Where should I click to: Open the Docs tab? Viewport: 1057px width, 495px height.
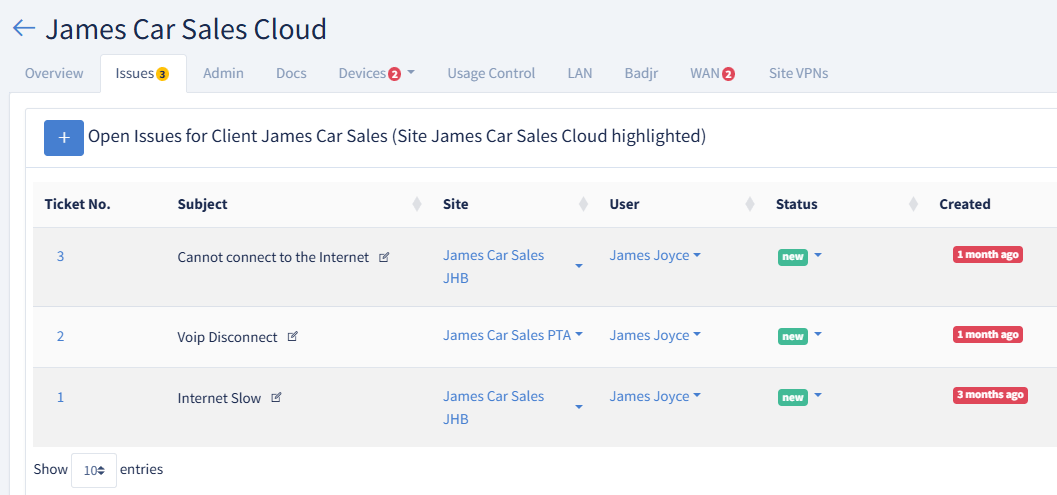point(291,74)
